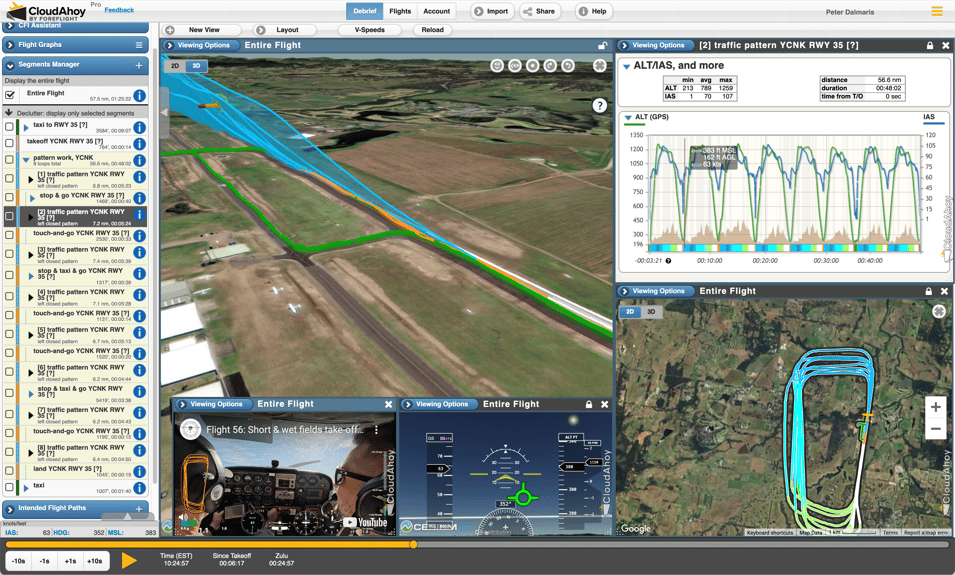Open the hamburger menu at top right

pyautogui.click(x=937, y=12)
